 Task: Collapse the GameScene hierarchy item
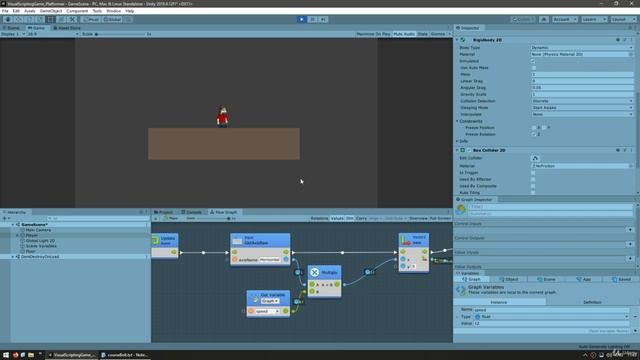click(x=13, y=225)
